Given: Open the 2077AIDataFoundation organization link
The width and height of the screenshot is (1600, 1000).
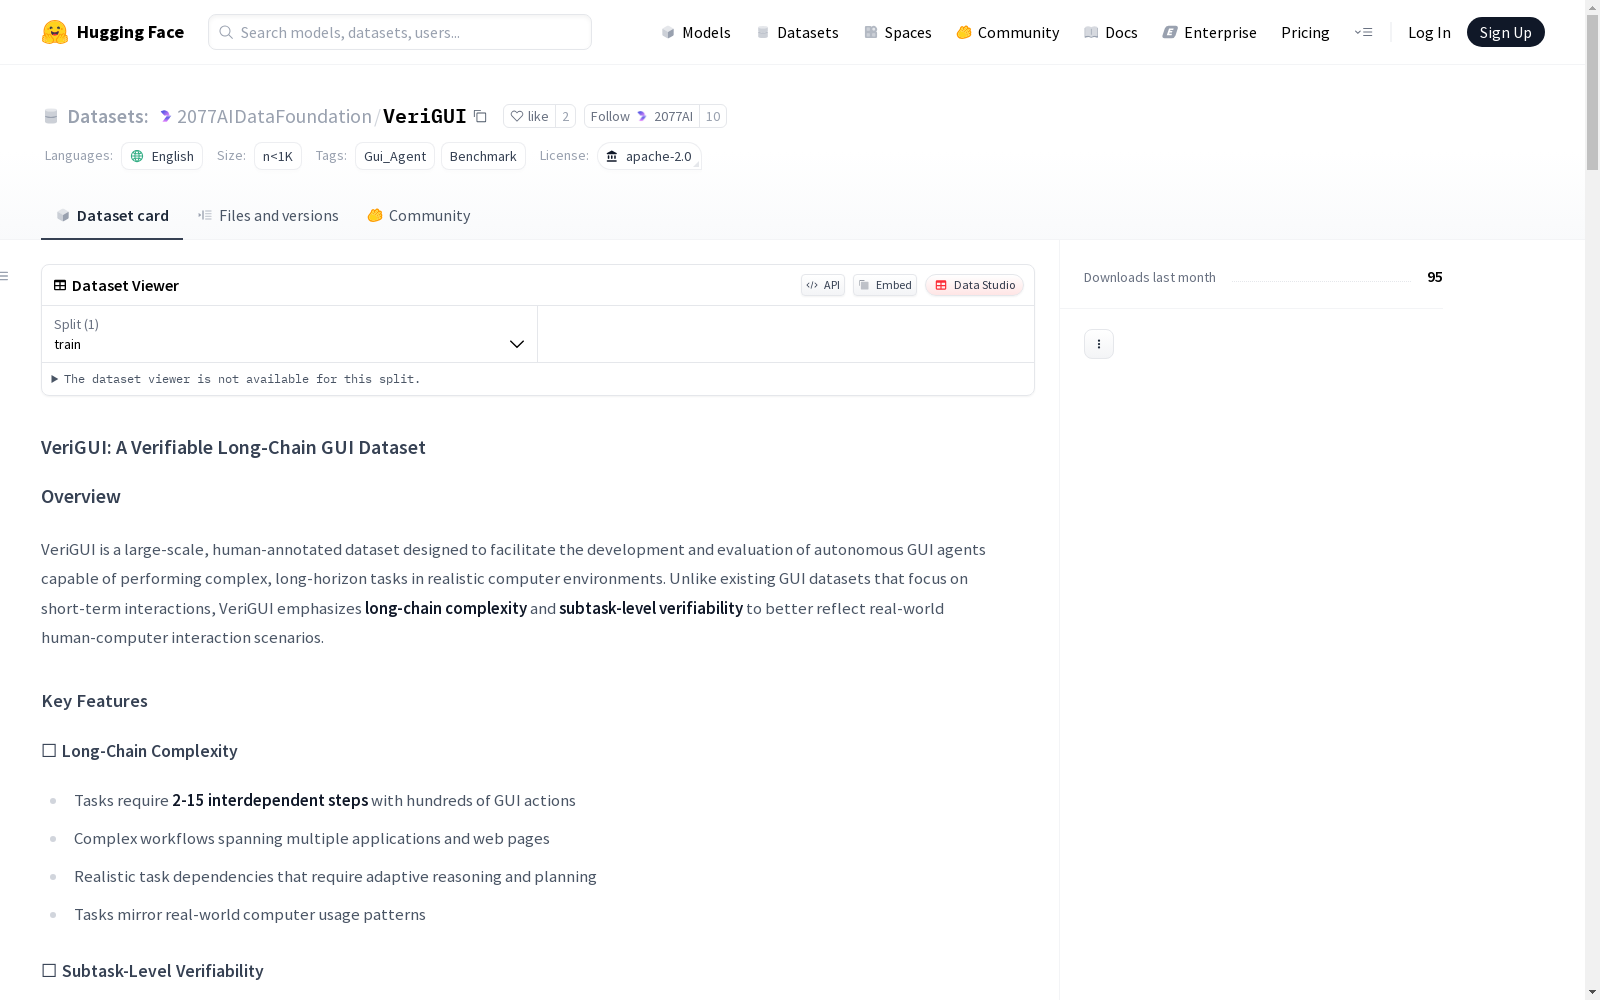Looking at the screenshot, I should (x=274, y=116).
